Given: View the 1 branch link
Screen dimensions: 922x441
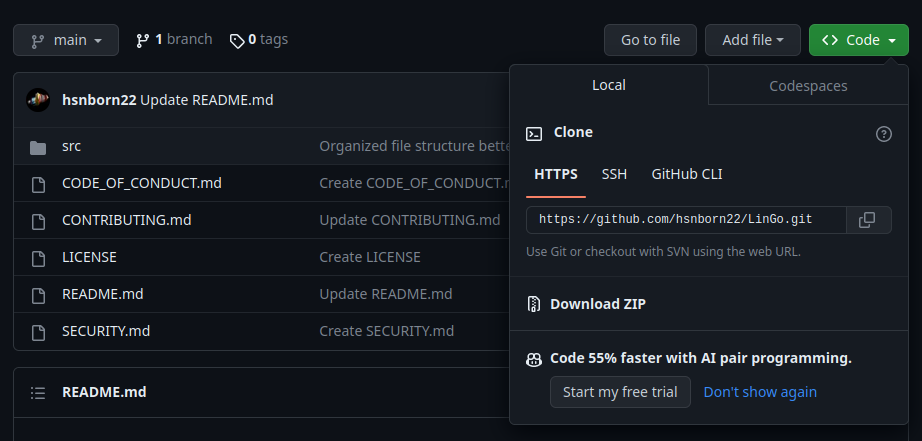Looking at the screenshot, I should 174,39.
